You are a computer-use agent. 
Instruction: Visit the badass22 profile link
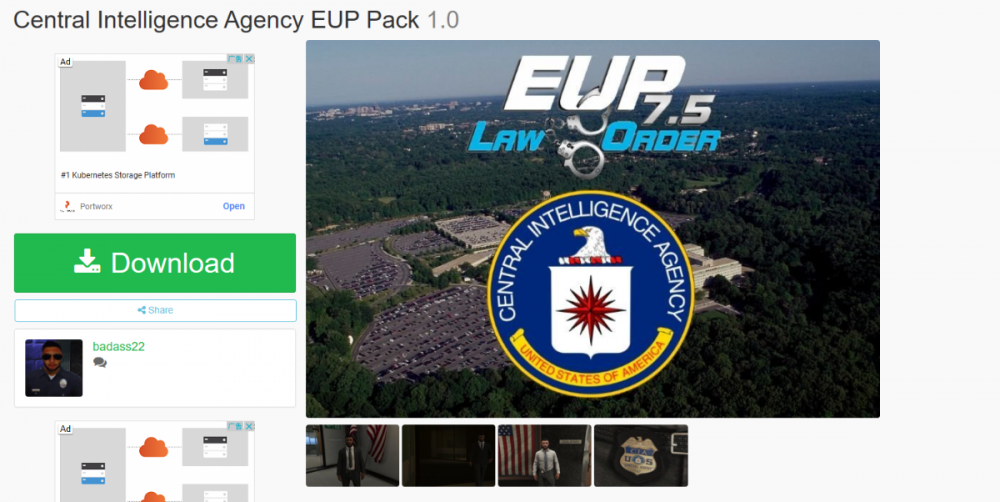coord(119,346)
